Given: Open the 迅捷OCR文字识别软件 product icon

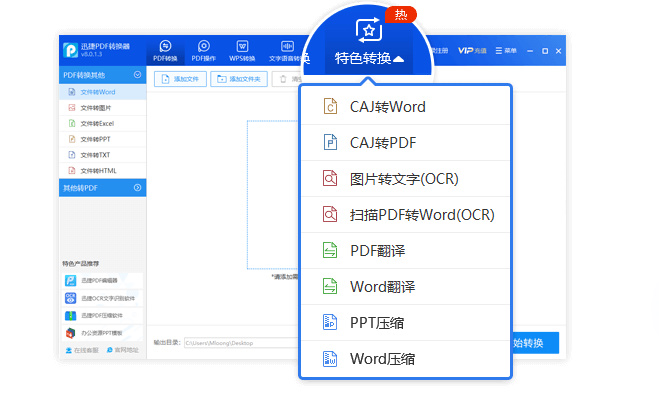Looking at the screenshot, I should tap(70, 298).
